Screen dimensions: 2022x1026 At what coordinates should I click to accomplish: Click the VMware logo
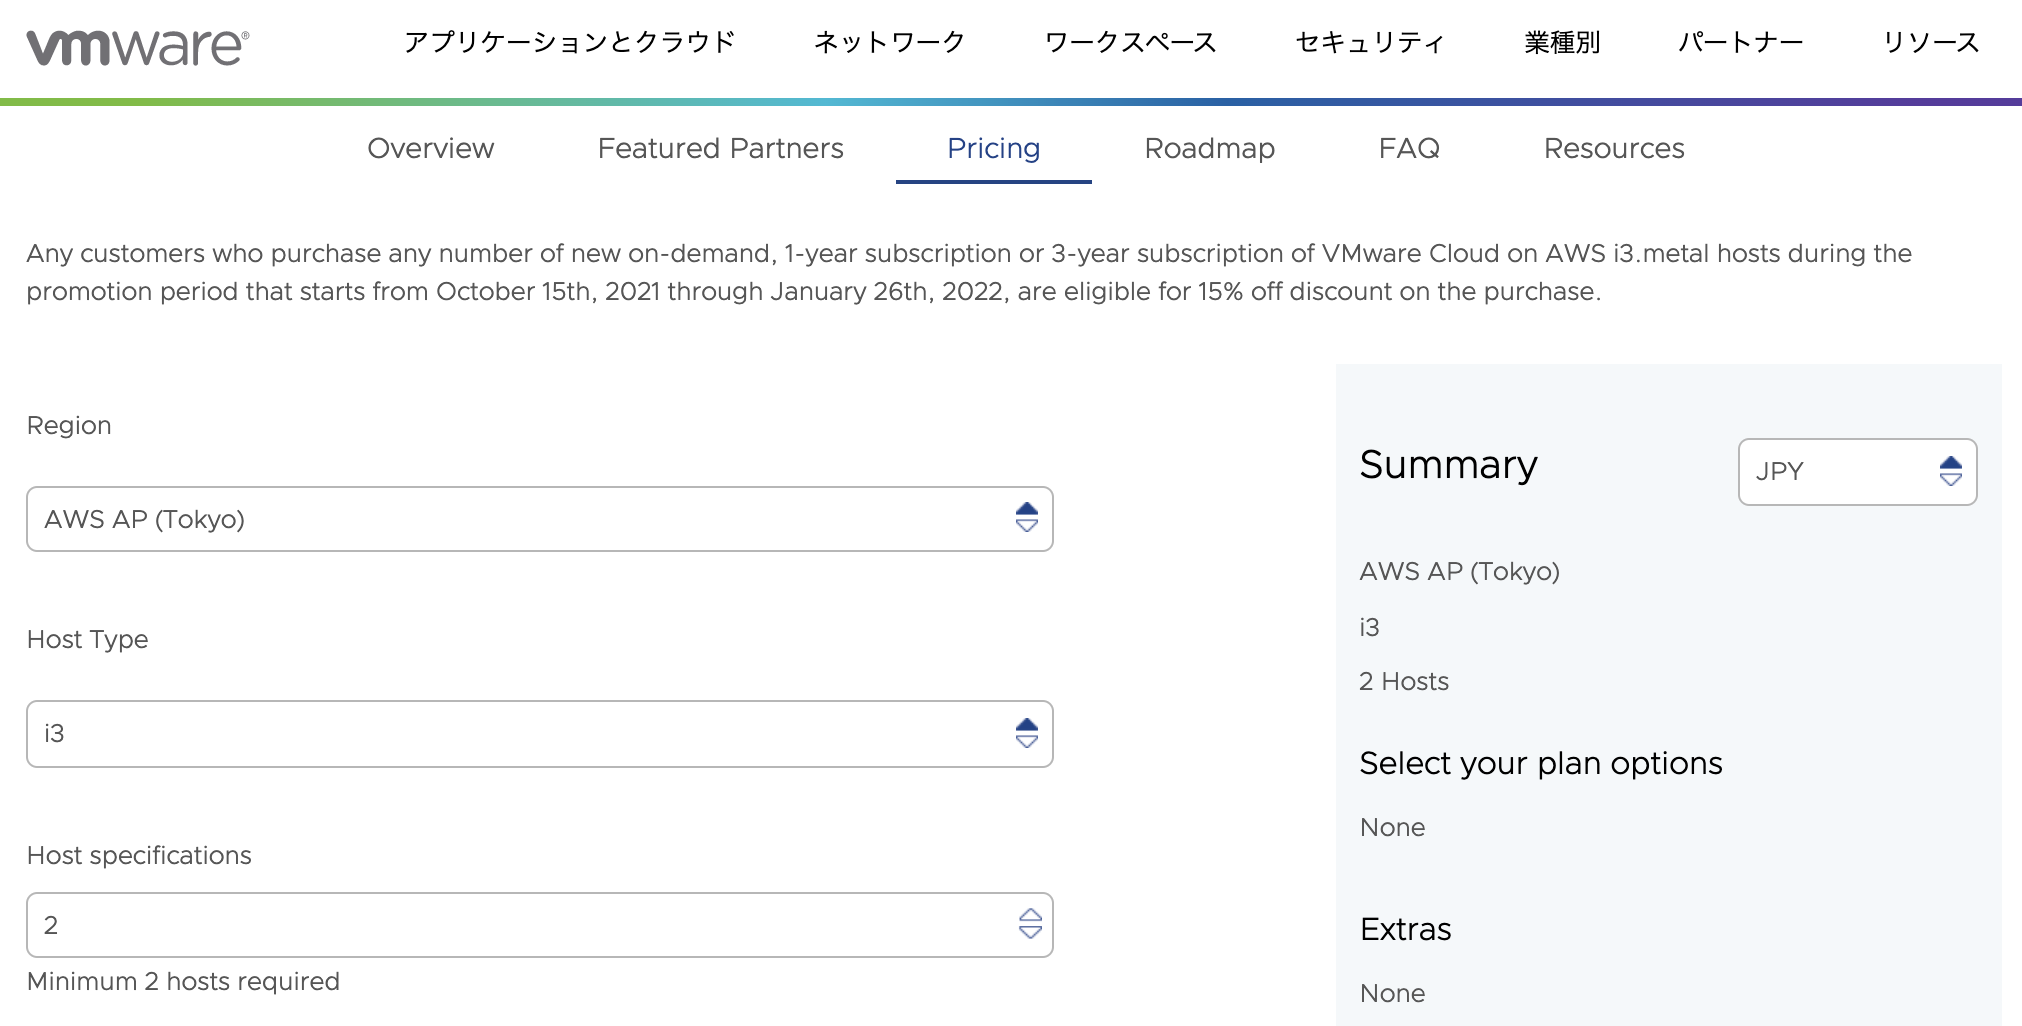click(138, 47)
